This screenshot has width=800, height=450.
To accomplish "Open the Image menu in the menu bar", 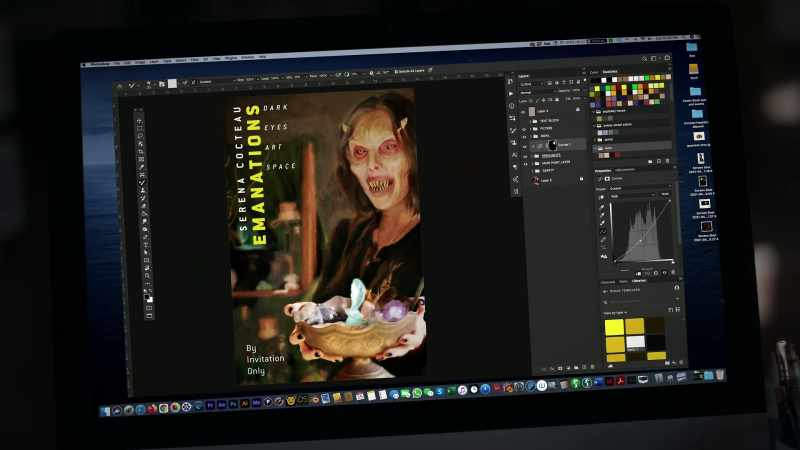I will (x=140, y=62).
